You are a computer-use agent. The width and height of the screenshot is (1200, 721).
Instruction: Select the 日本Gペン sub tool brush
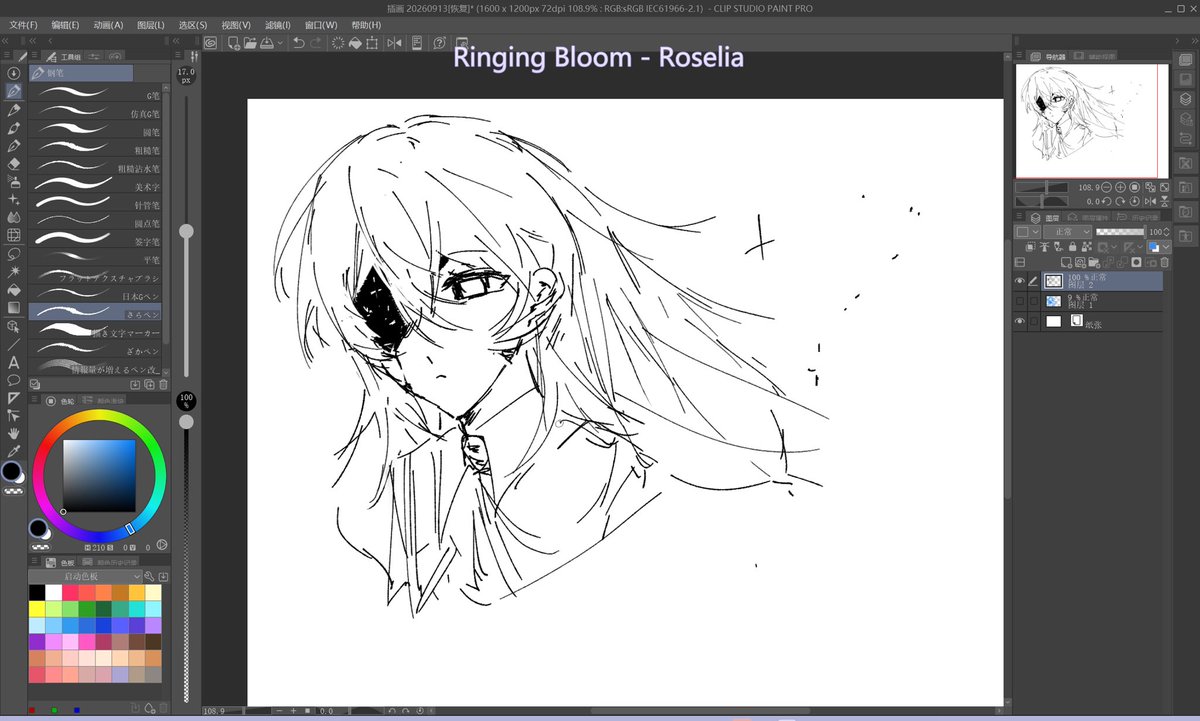point(95,296)
